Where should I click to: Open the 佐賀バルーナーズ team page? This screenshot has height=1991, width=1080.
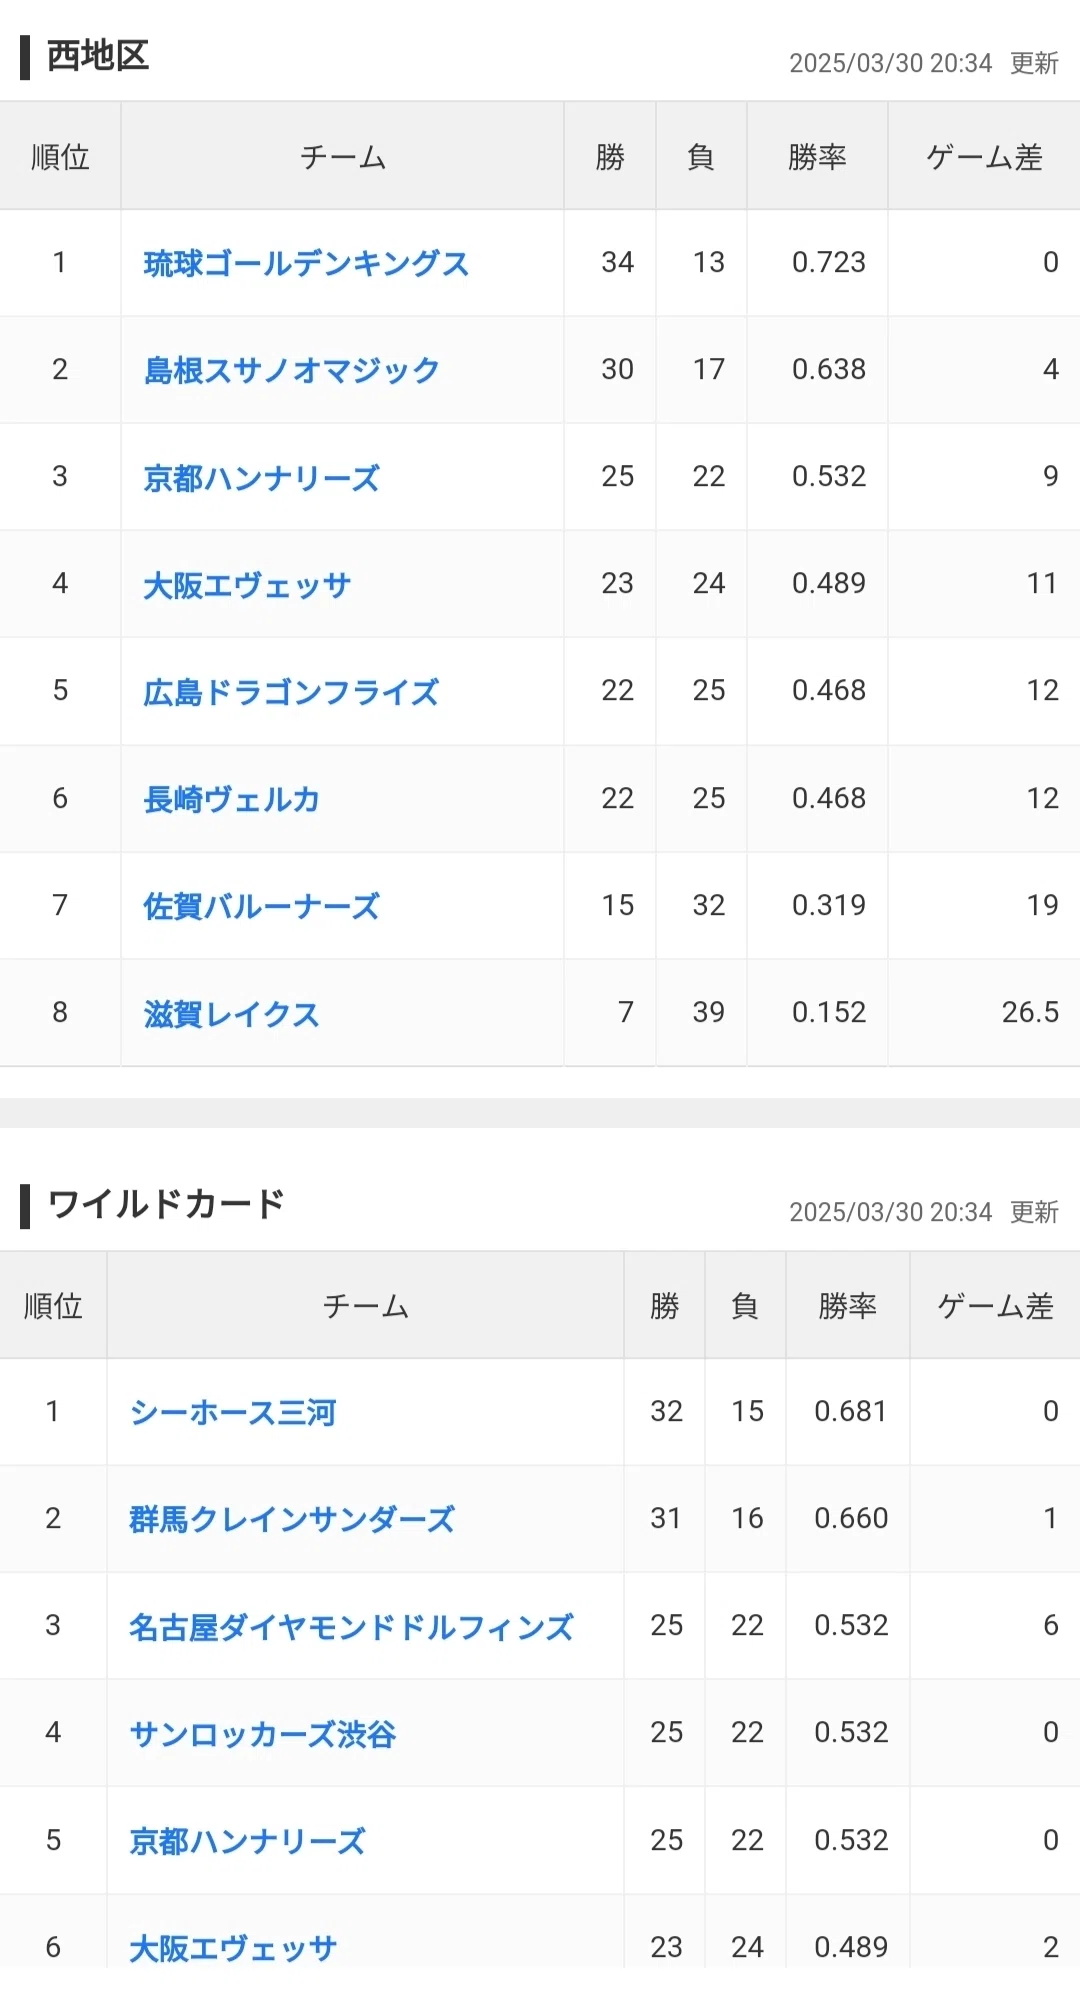click(x=262, y=906)
